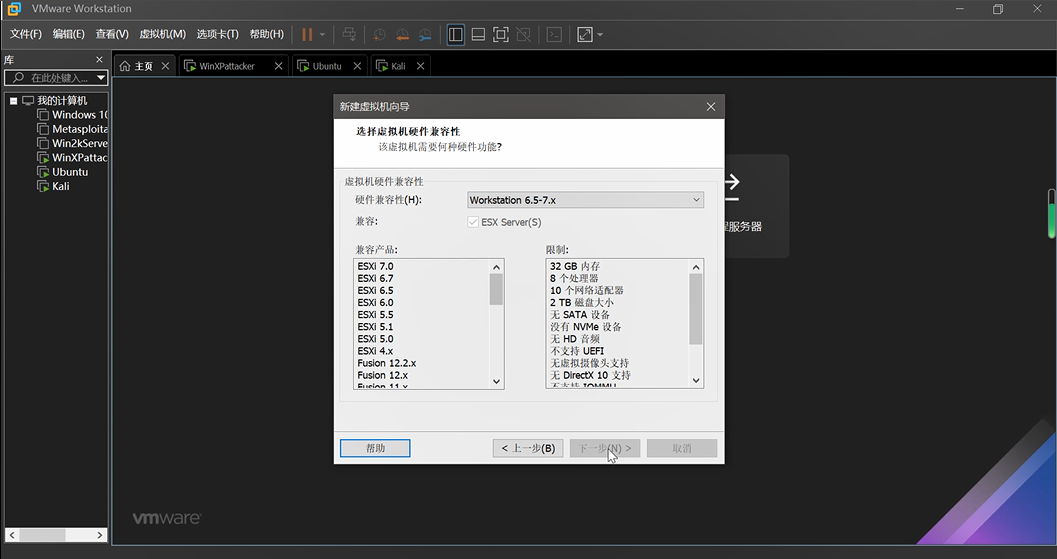The image size is (1057, 559).
Task: Collapse the 我的计算机 tree node
Action: [x=13, y=100]
